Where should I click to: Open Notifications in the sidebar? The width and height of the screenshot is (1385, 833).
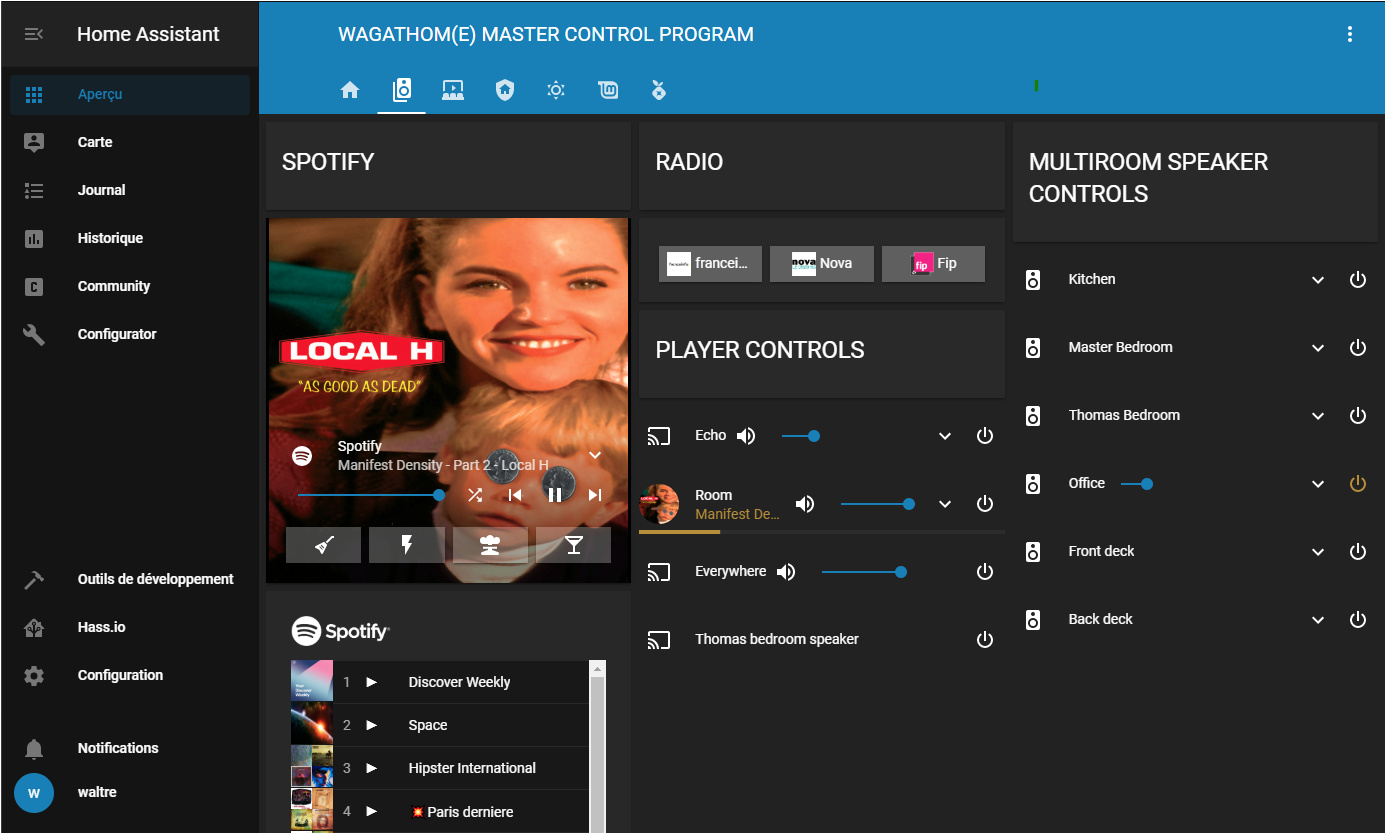click(130, 748)
